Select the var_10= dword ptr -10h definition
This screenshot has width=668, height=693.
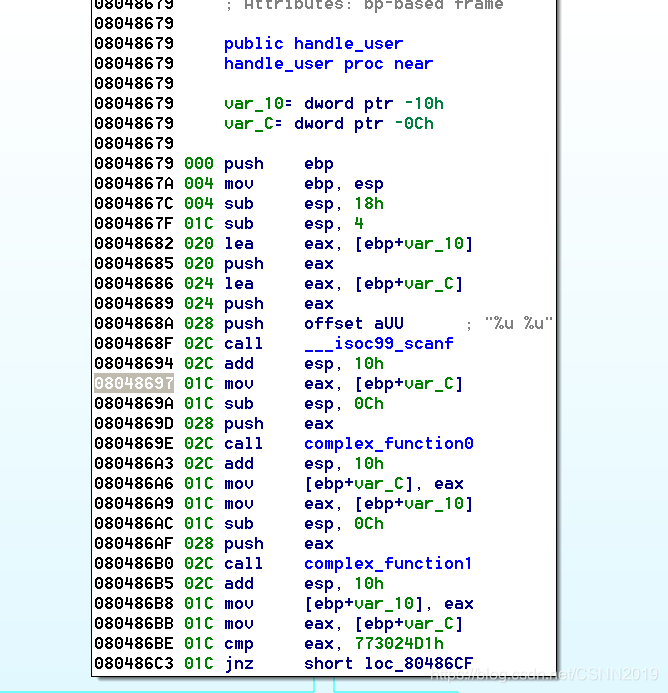click(x=334, y=103)
